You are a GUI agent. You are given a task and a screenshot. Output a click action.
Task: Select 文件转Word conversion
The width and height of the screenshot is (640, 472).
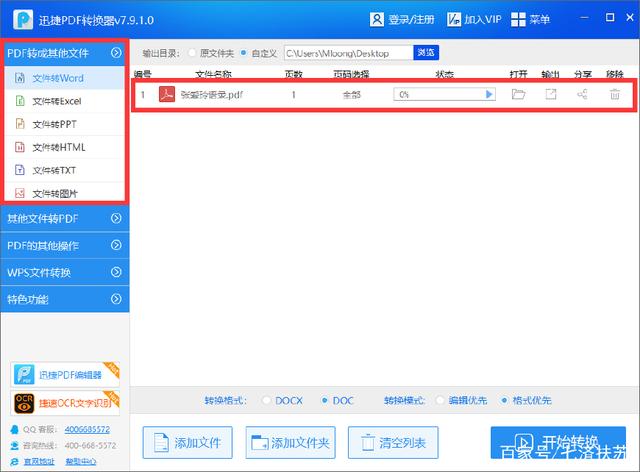[64, 78]
